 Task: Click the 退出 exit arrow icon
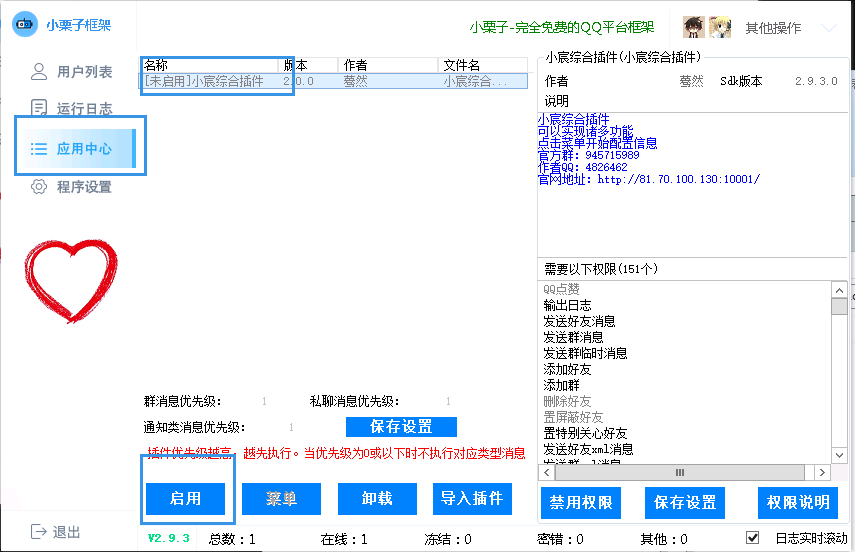(x=39, y=531)
